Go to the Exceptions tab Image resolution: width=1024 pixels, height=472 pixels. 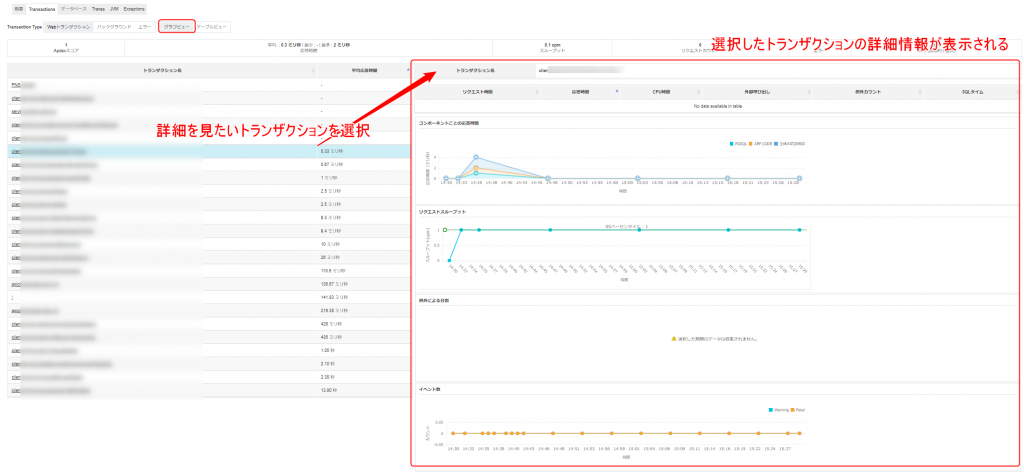click(134, 8)
